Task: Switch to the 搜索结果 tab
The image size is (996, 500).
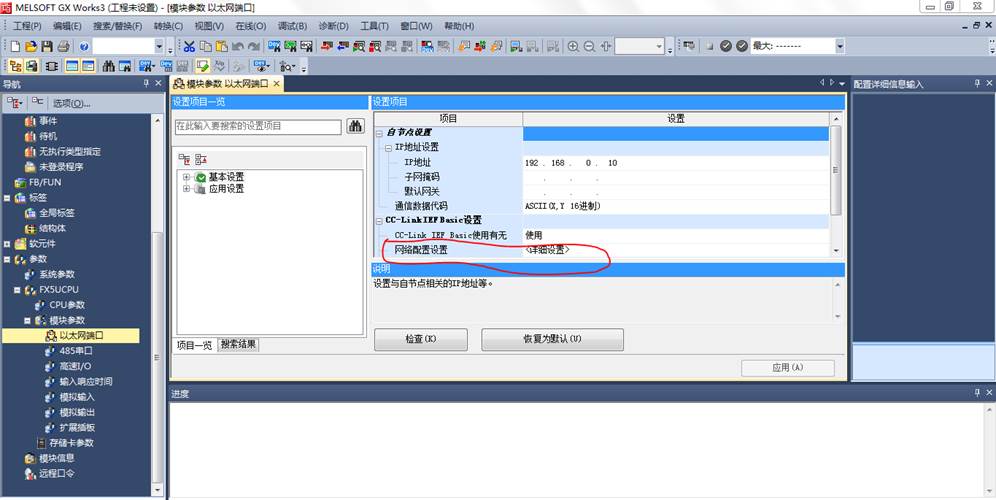Action: pyautogui.click(x=239, y=344)
